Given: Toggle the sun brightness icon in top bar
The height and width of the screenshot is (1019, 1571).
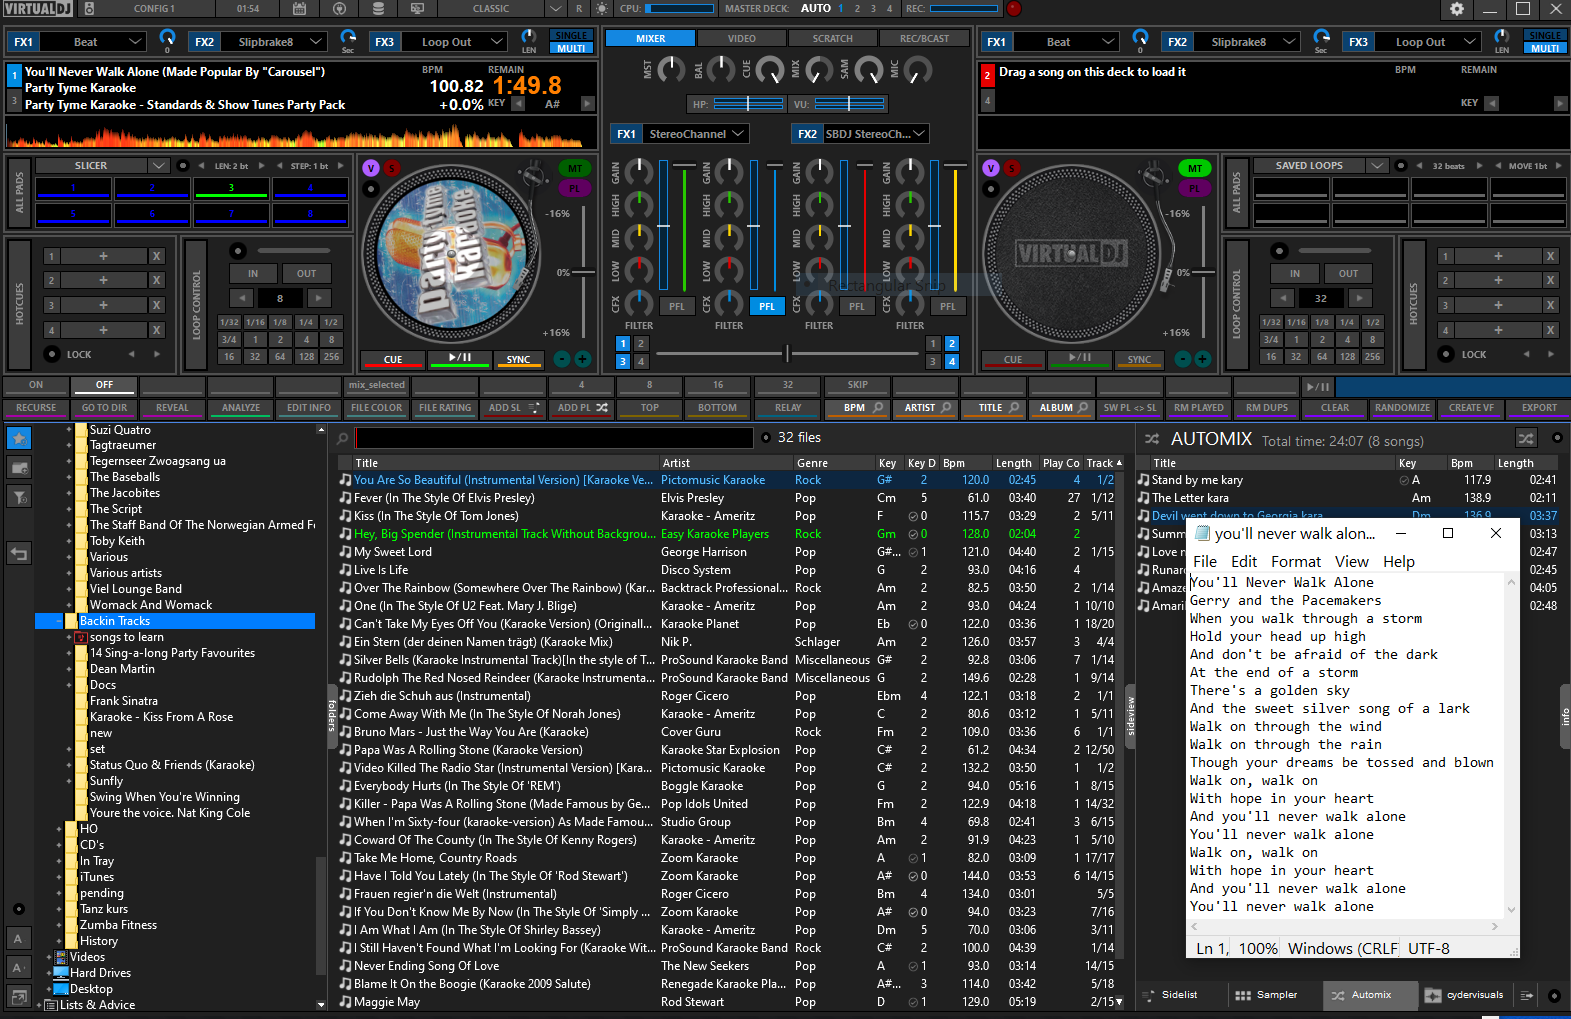Looking at the screenshot, I should click(602, 9).
